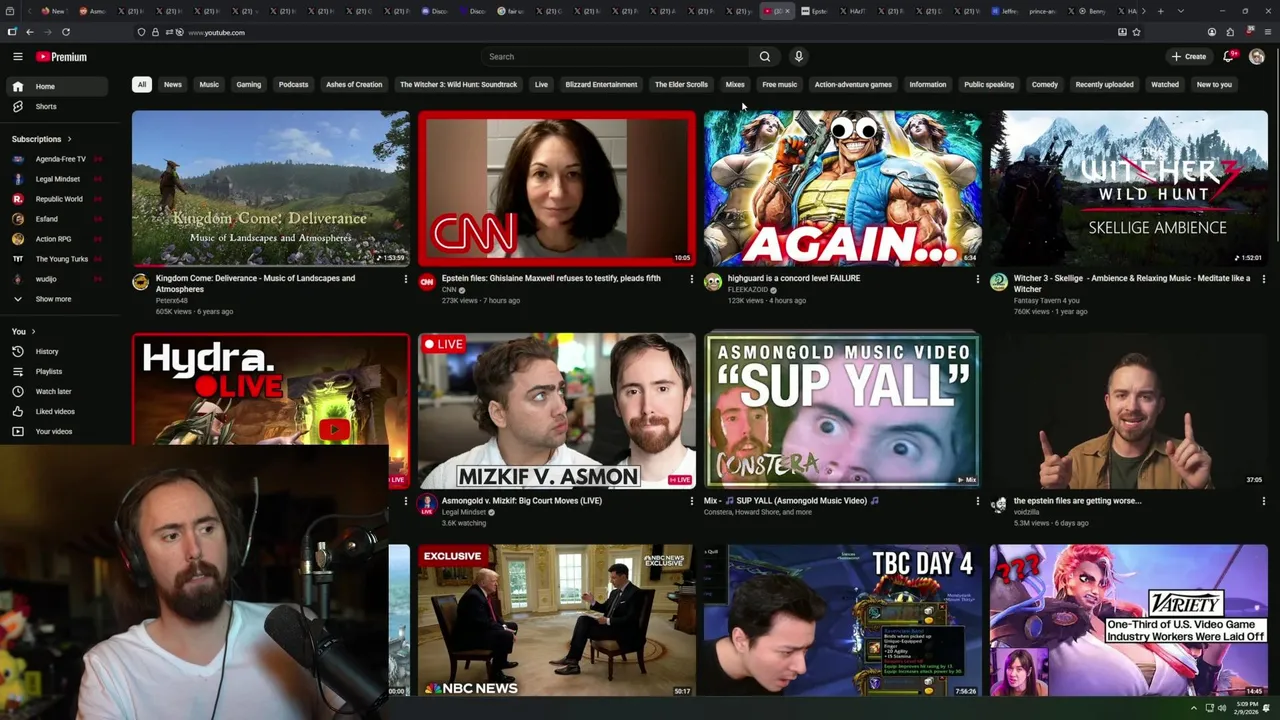The width and height of the screenshot is (1280, 720).
Task: Click into the Search field
Action: click(615, 57)
